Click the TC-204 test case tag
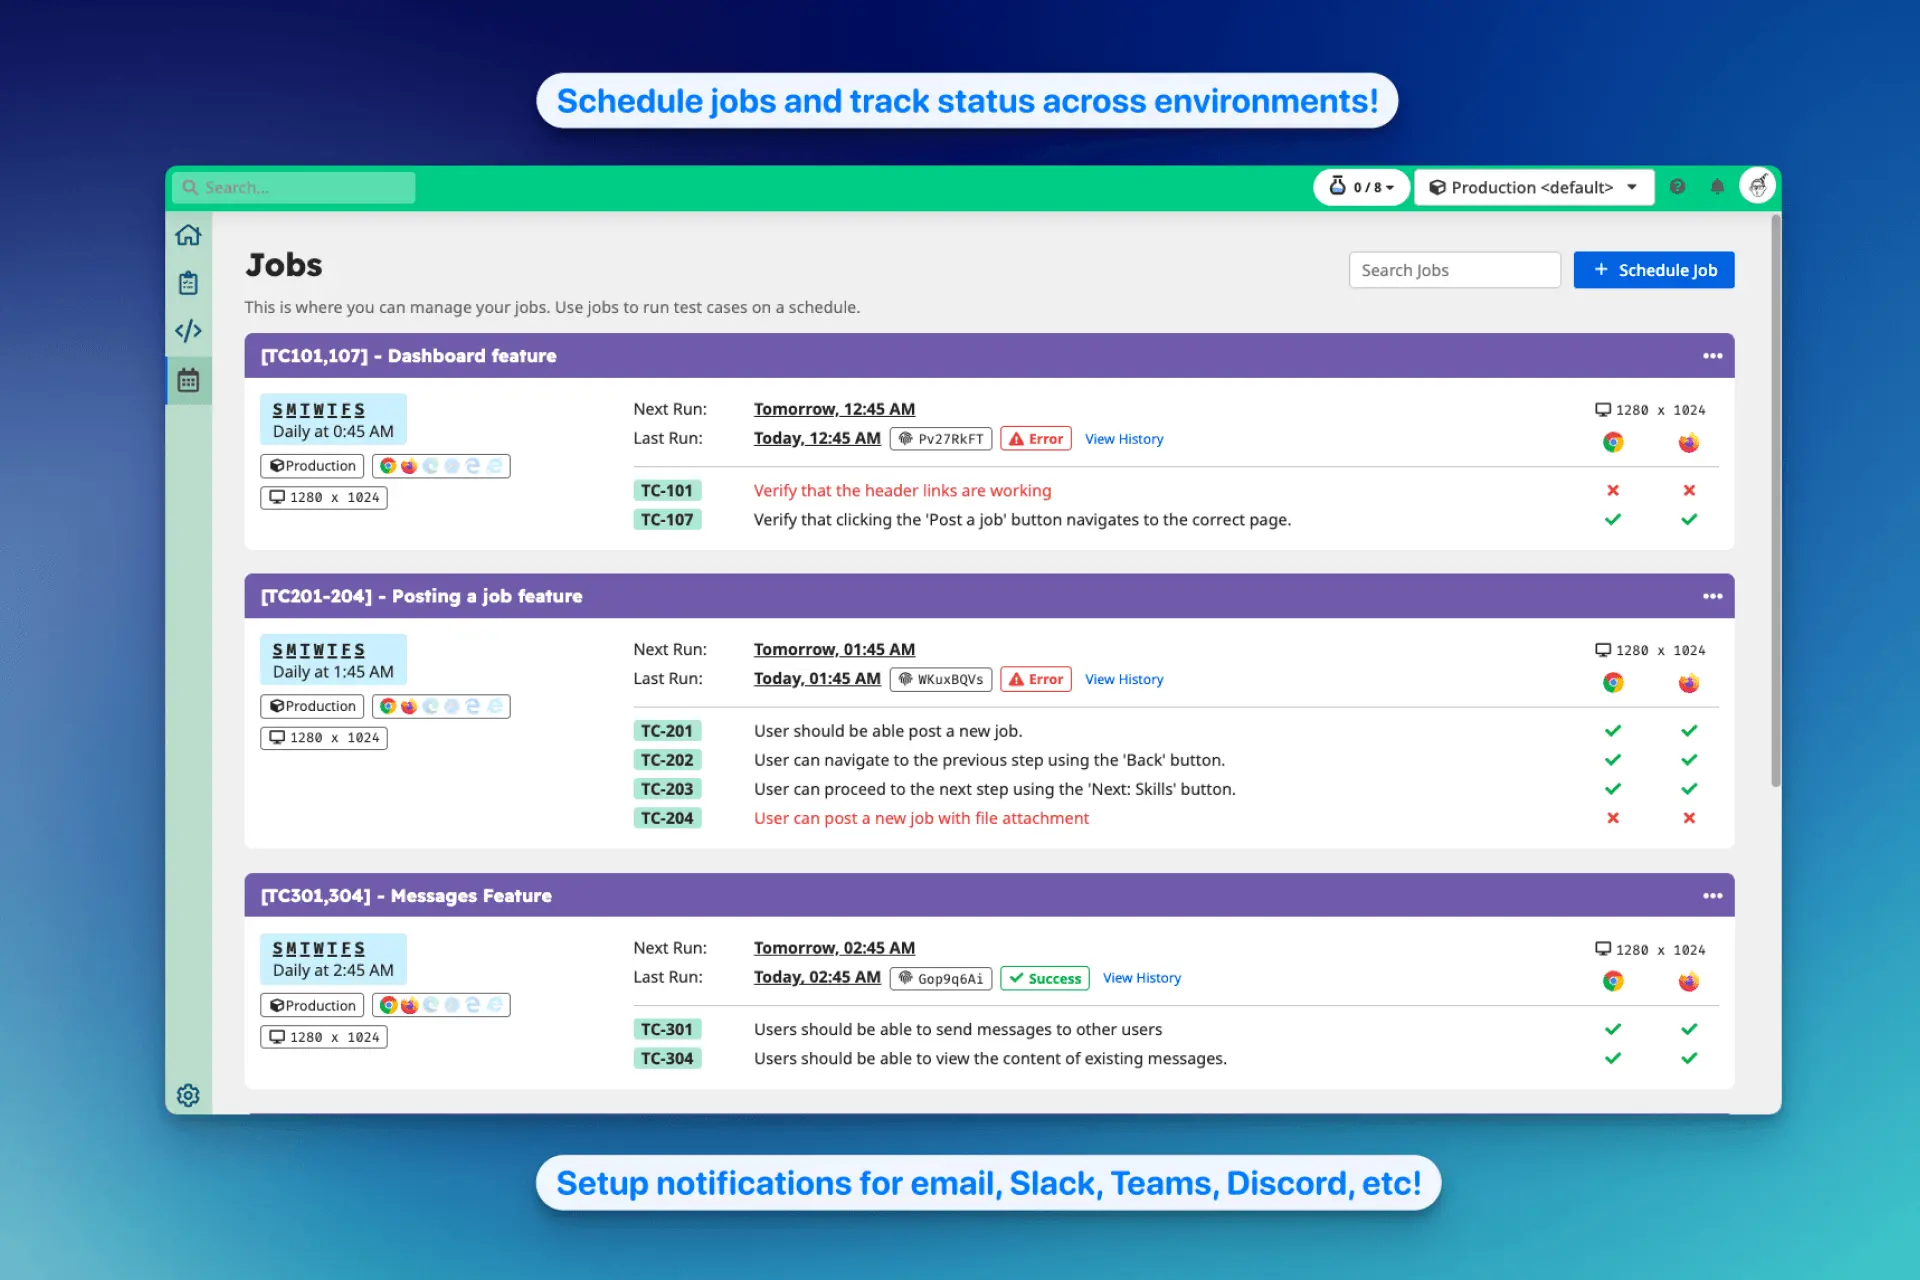The width and height of the screenshot is (1920, 1280). (x=667, y=818)
